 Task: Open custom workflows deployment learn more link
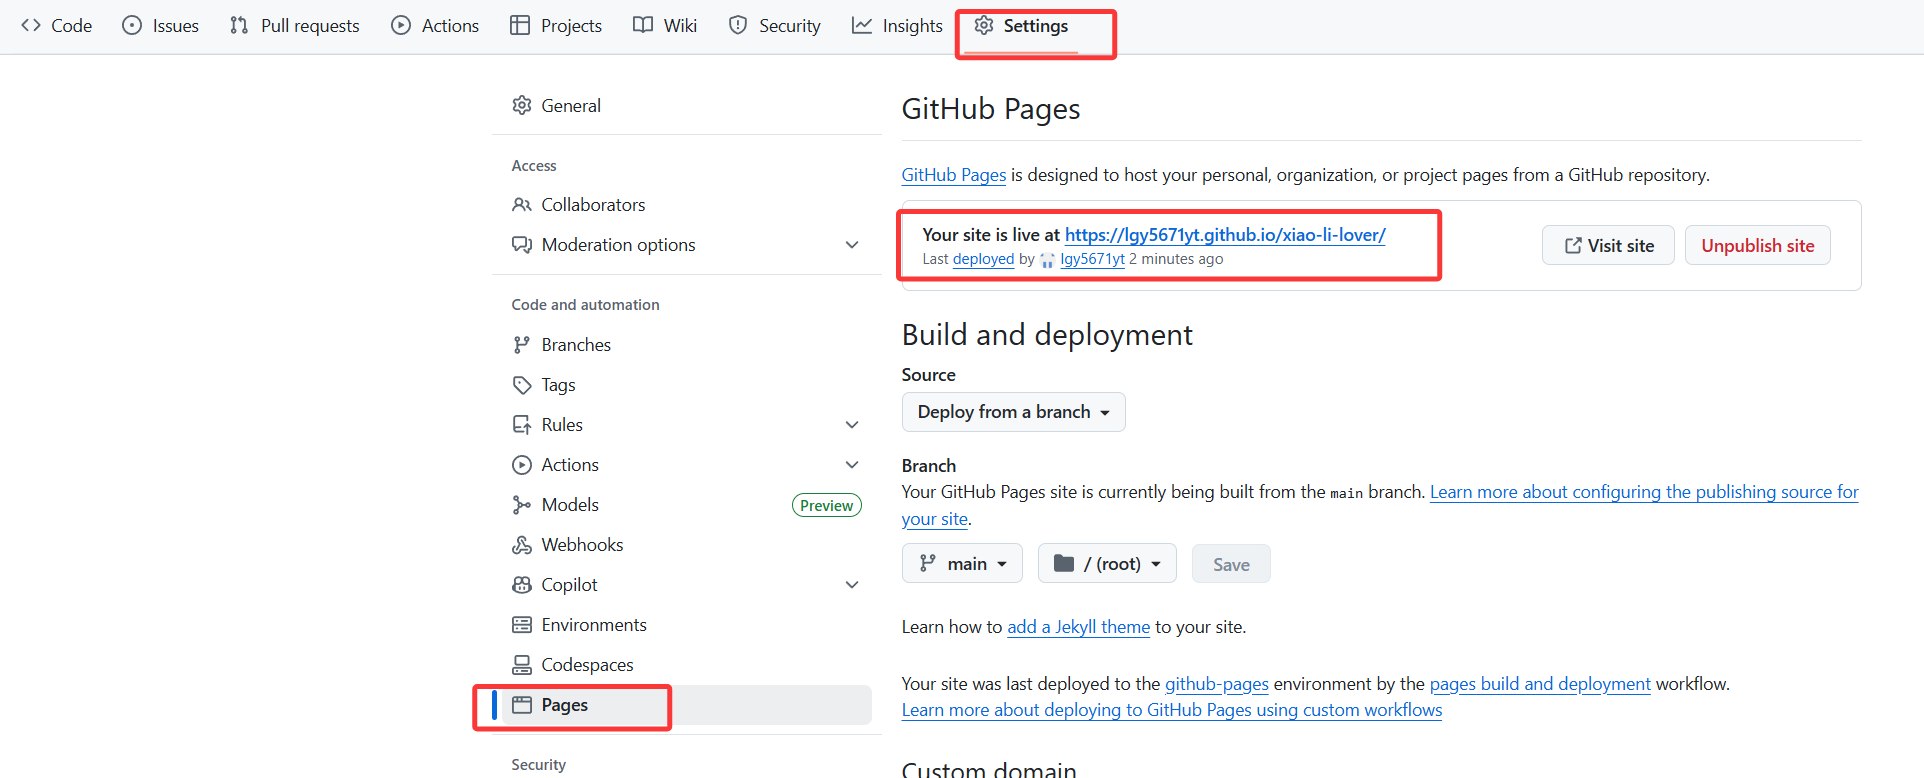1172,710
